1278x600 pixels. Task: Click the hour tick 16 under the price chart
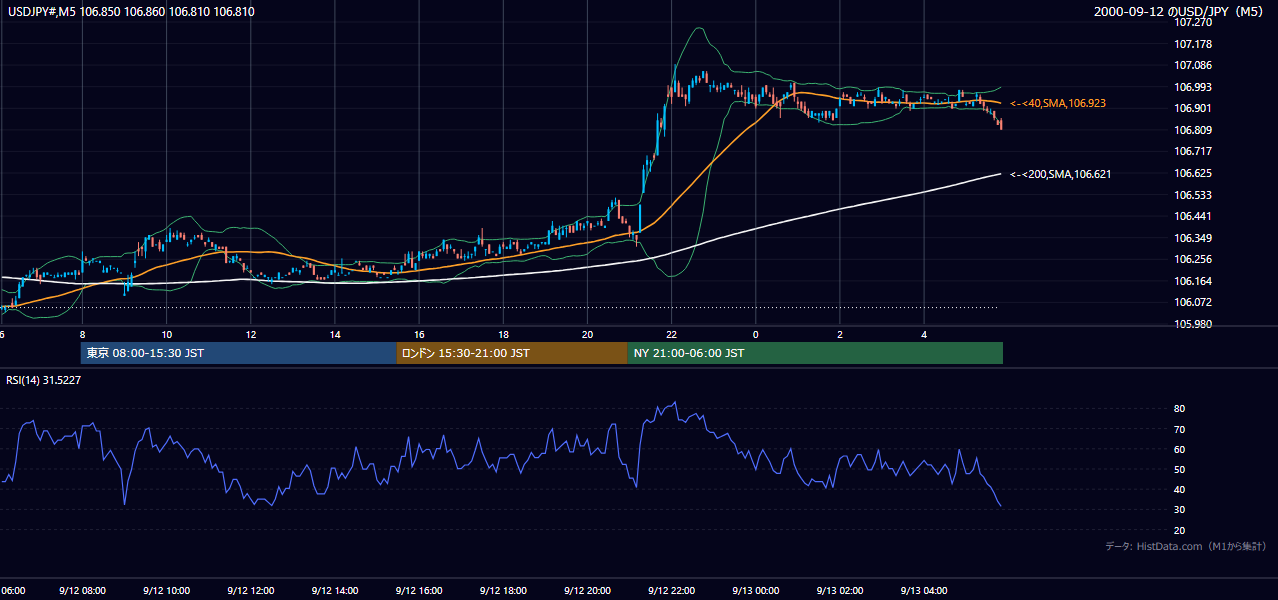(x=419, y=334)
